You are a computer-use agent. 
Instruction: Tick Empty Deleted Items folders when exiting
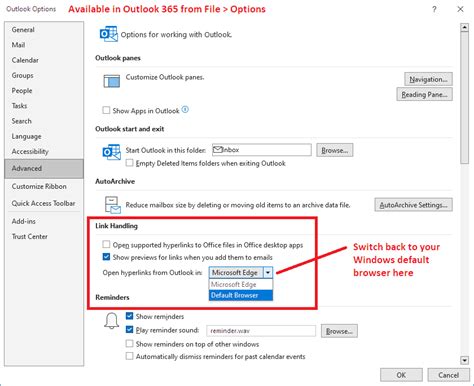pos(129,163)
